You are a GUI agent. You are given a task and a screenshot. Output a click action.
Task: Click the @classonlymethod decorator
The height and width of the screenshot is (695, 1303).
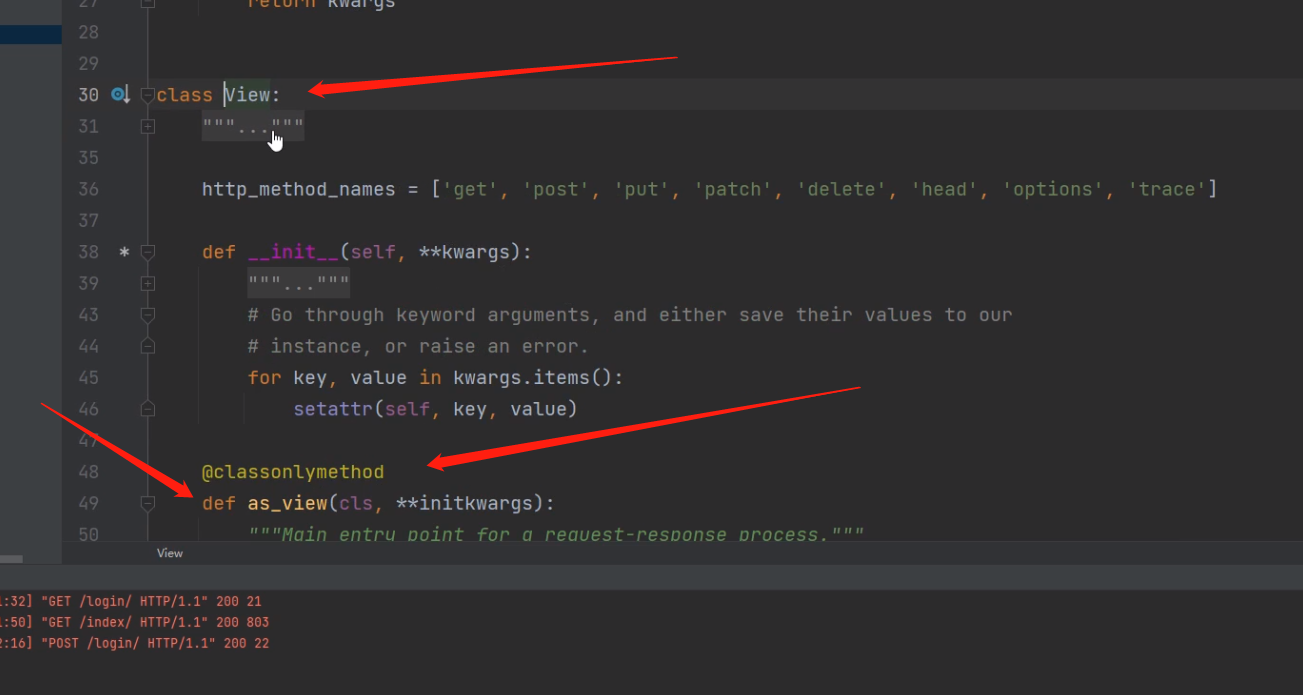293,472
